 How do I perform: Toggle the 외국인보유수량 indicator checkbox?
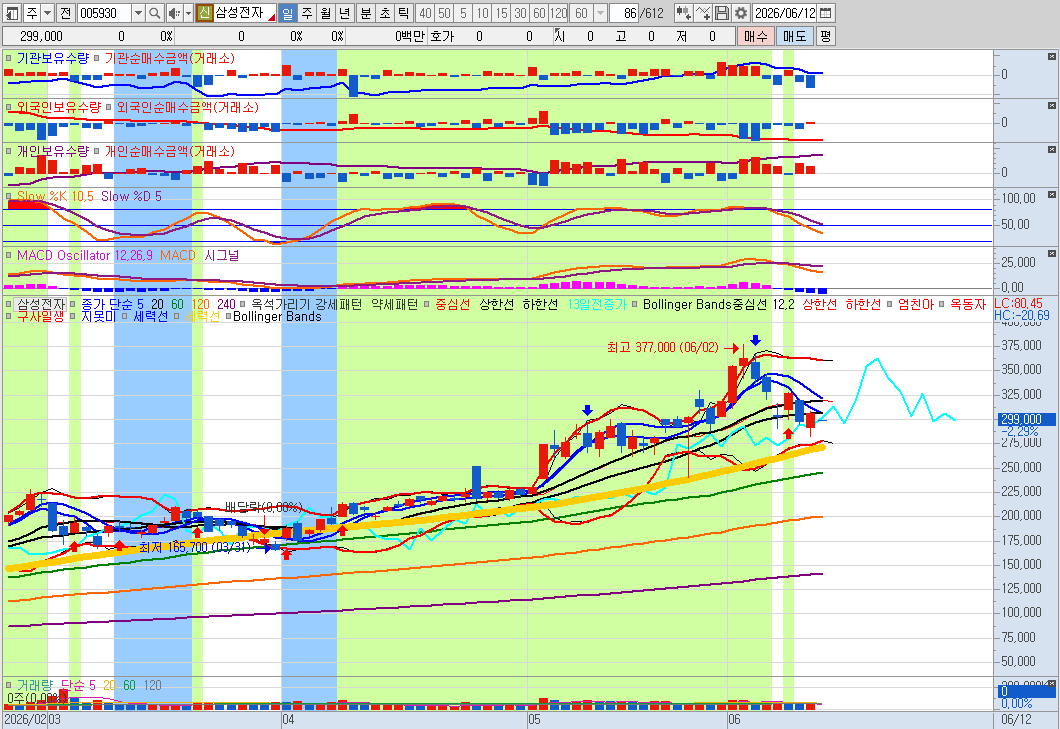coord(8,108)
